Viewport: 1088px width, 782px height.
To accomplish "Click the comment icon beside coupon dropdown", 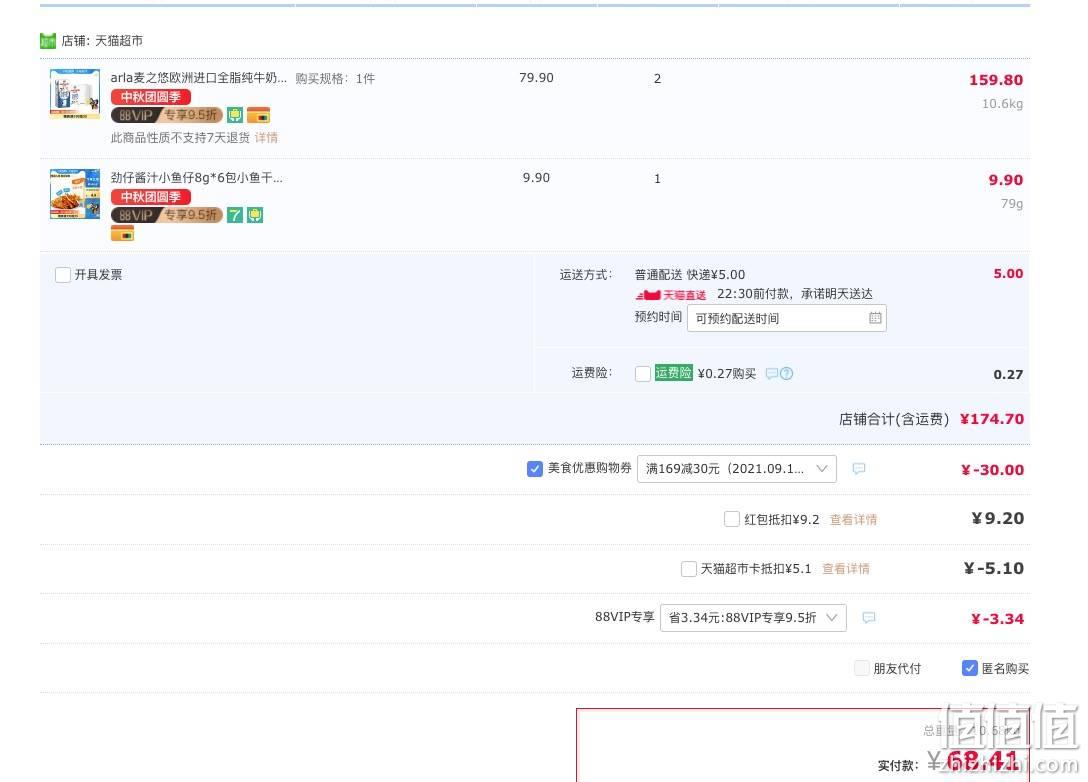I will pyautogui.click(x=859, y=468).
